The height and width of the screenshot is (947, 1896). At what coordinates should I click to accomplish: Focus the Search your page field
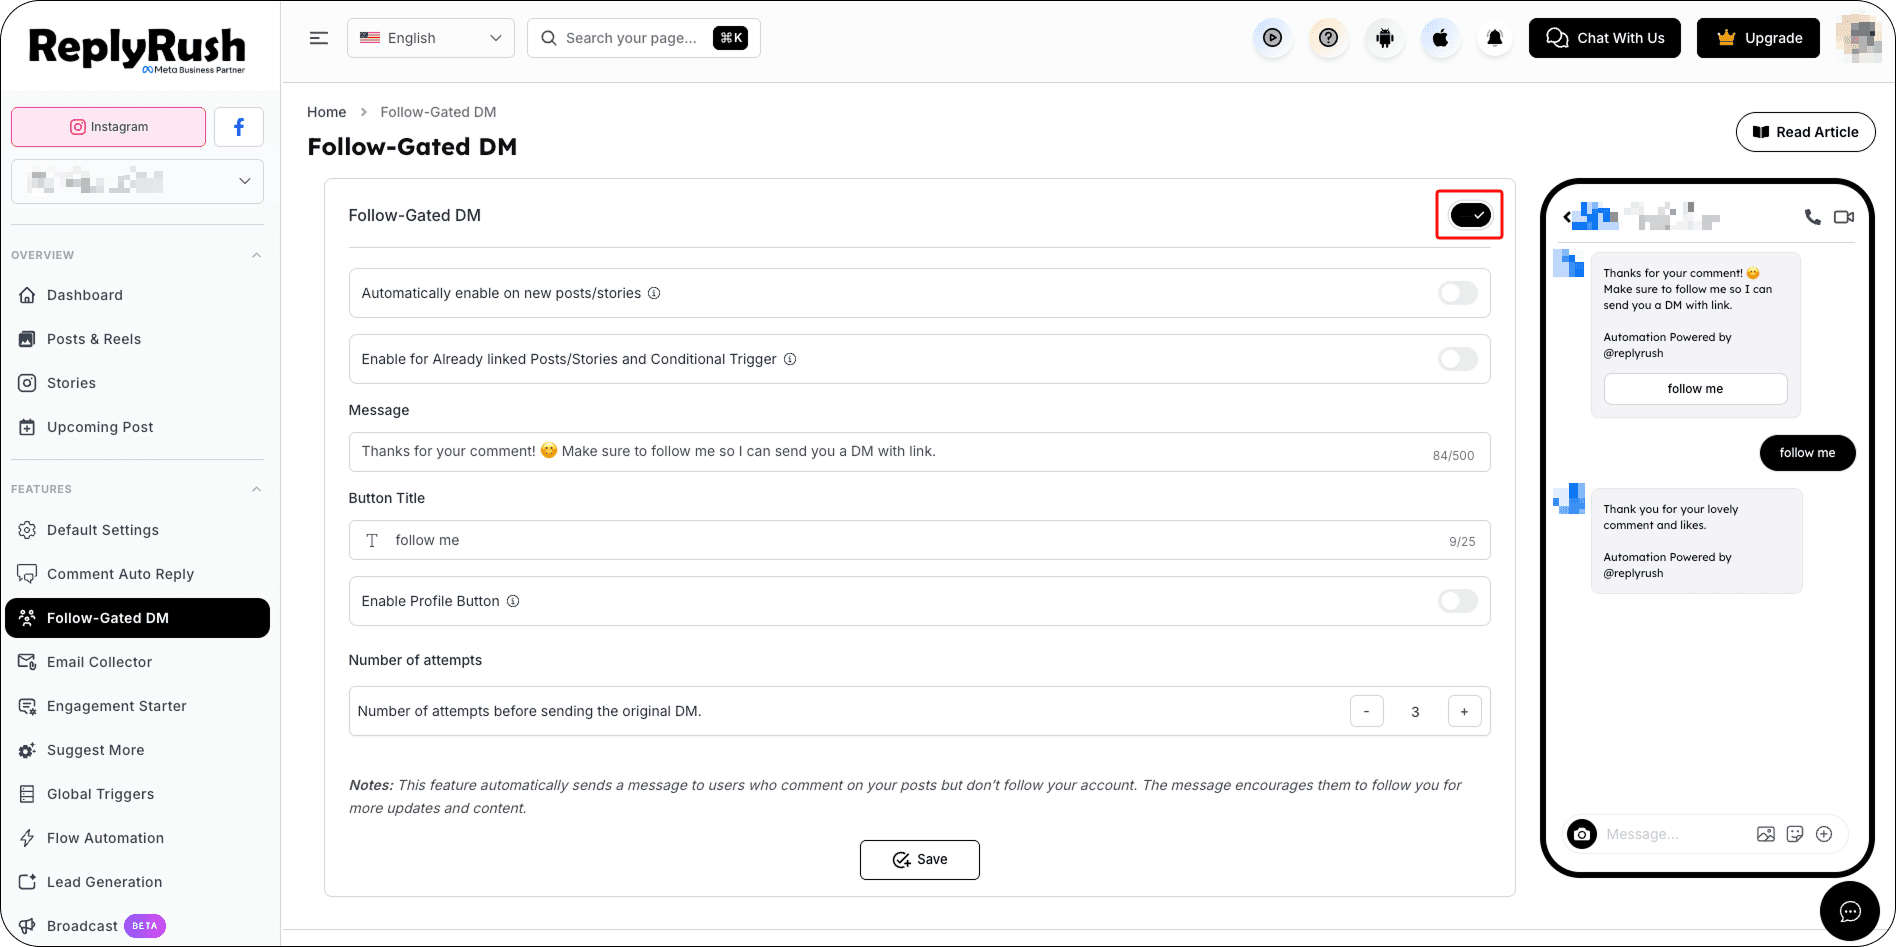[x=643, y=38]
